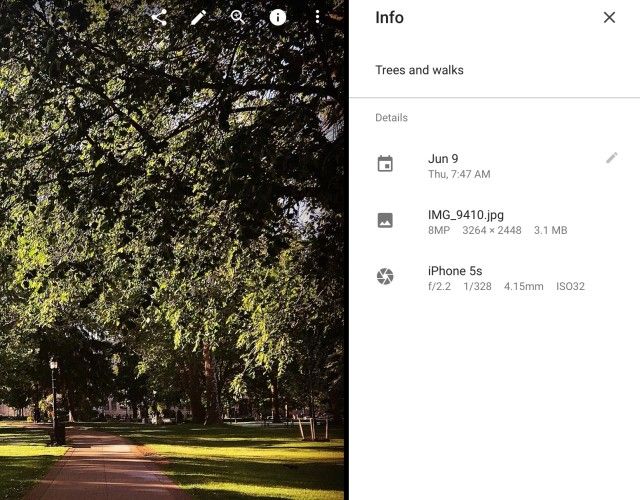Open the photo editor with the pencil icon
This screenshot has height=500, width=640.
point(198,18)
